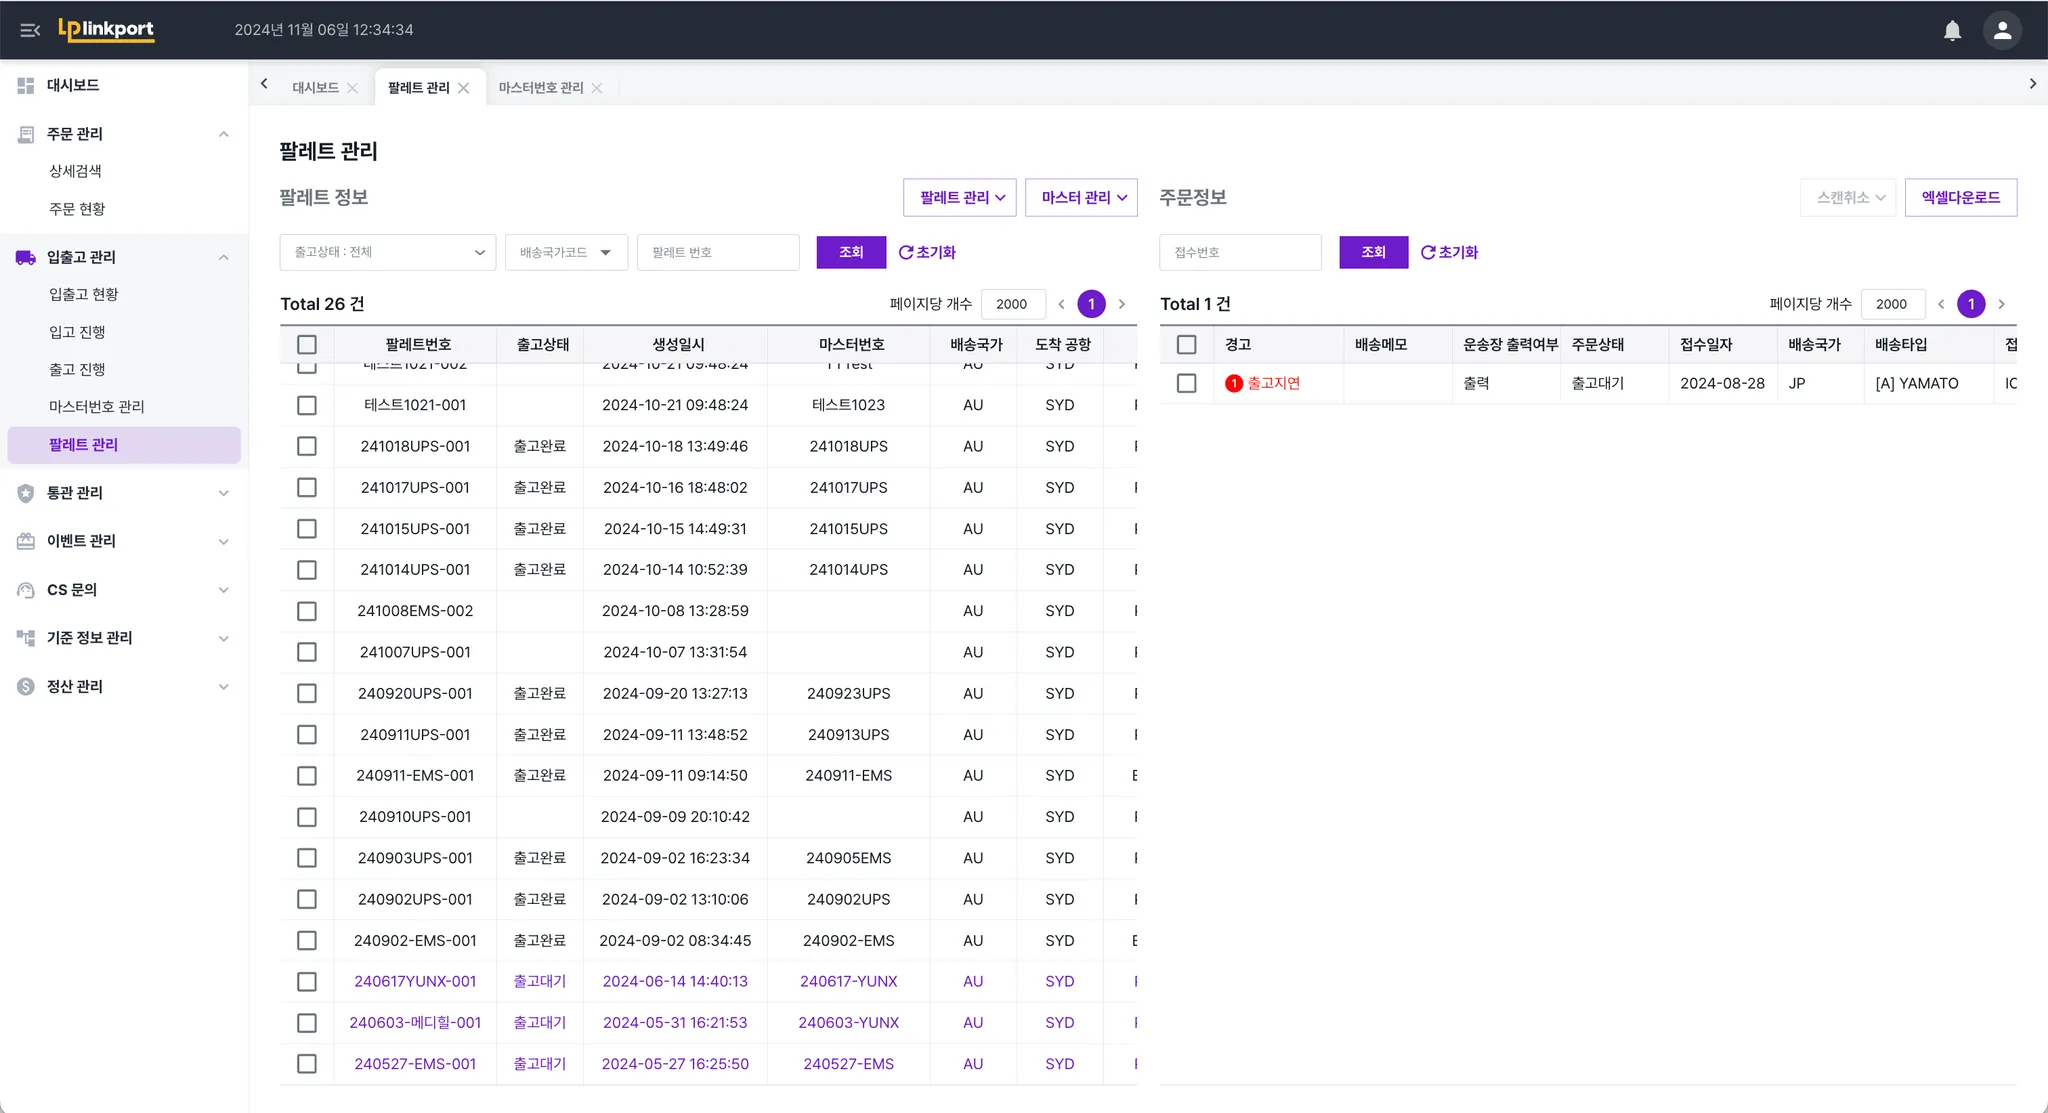The image size is (2048, 1113).
Task: Open the 출고상태 : 전체 dropdown
Action: (388, 252)
